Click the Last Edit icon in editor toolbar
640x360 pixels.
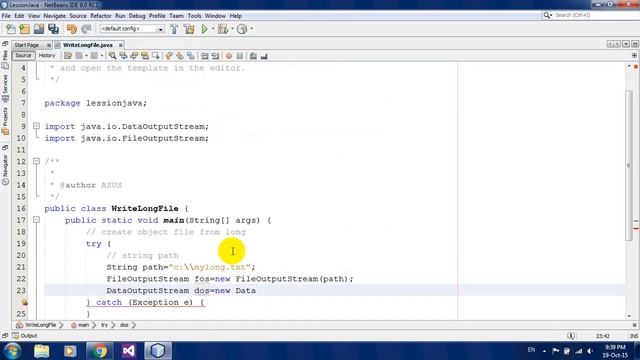(x=68, y=56)
